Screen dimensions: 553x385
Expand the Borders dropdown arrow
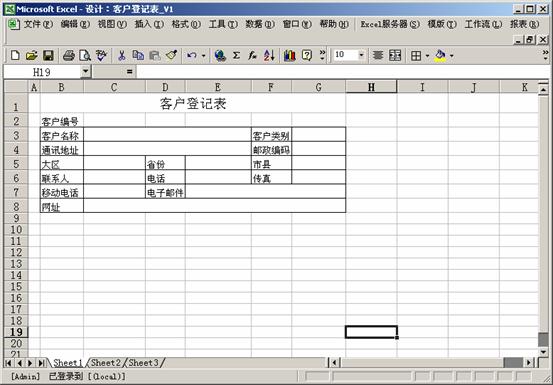(427, 55)
